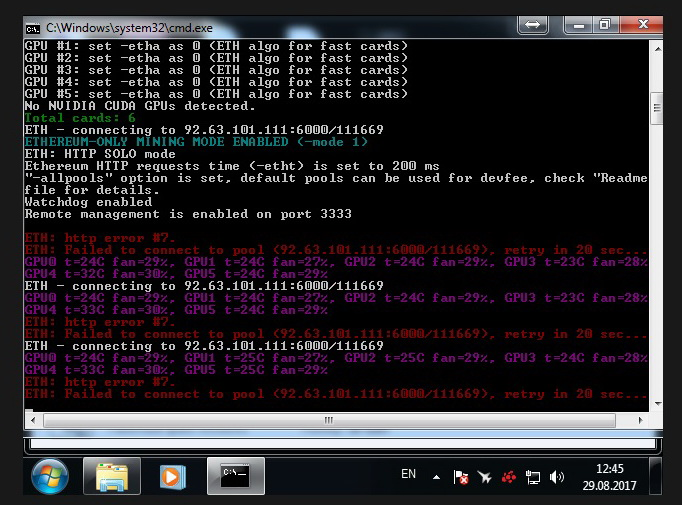Expand the hidden tray icons arrow
Image resolution: width=682 pixels, height=505 pixels.
coord(436,477)
